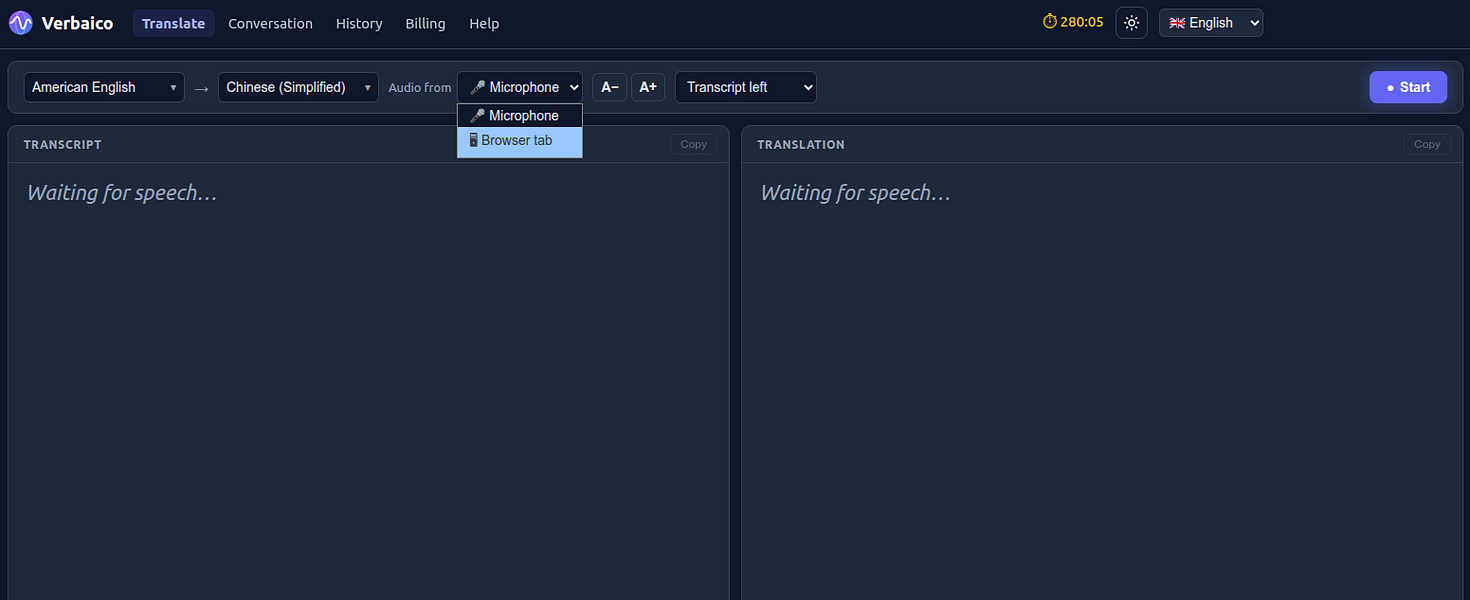The image size is (1470, 600).
Task: Switch to the Translate tab
Action: pos(174,23)
